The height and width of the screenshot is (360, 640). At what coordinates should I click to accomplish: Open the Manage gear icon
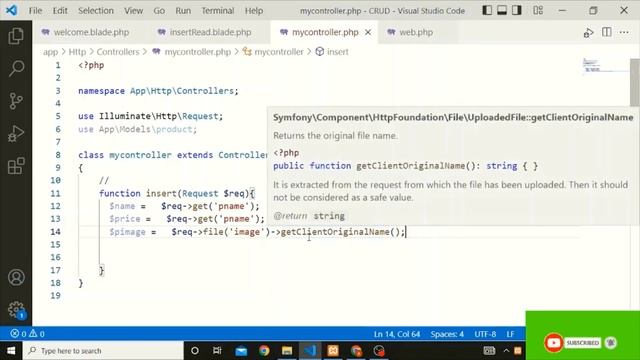pyautogui.click(x=16, y=310)
